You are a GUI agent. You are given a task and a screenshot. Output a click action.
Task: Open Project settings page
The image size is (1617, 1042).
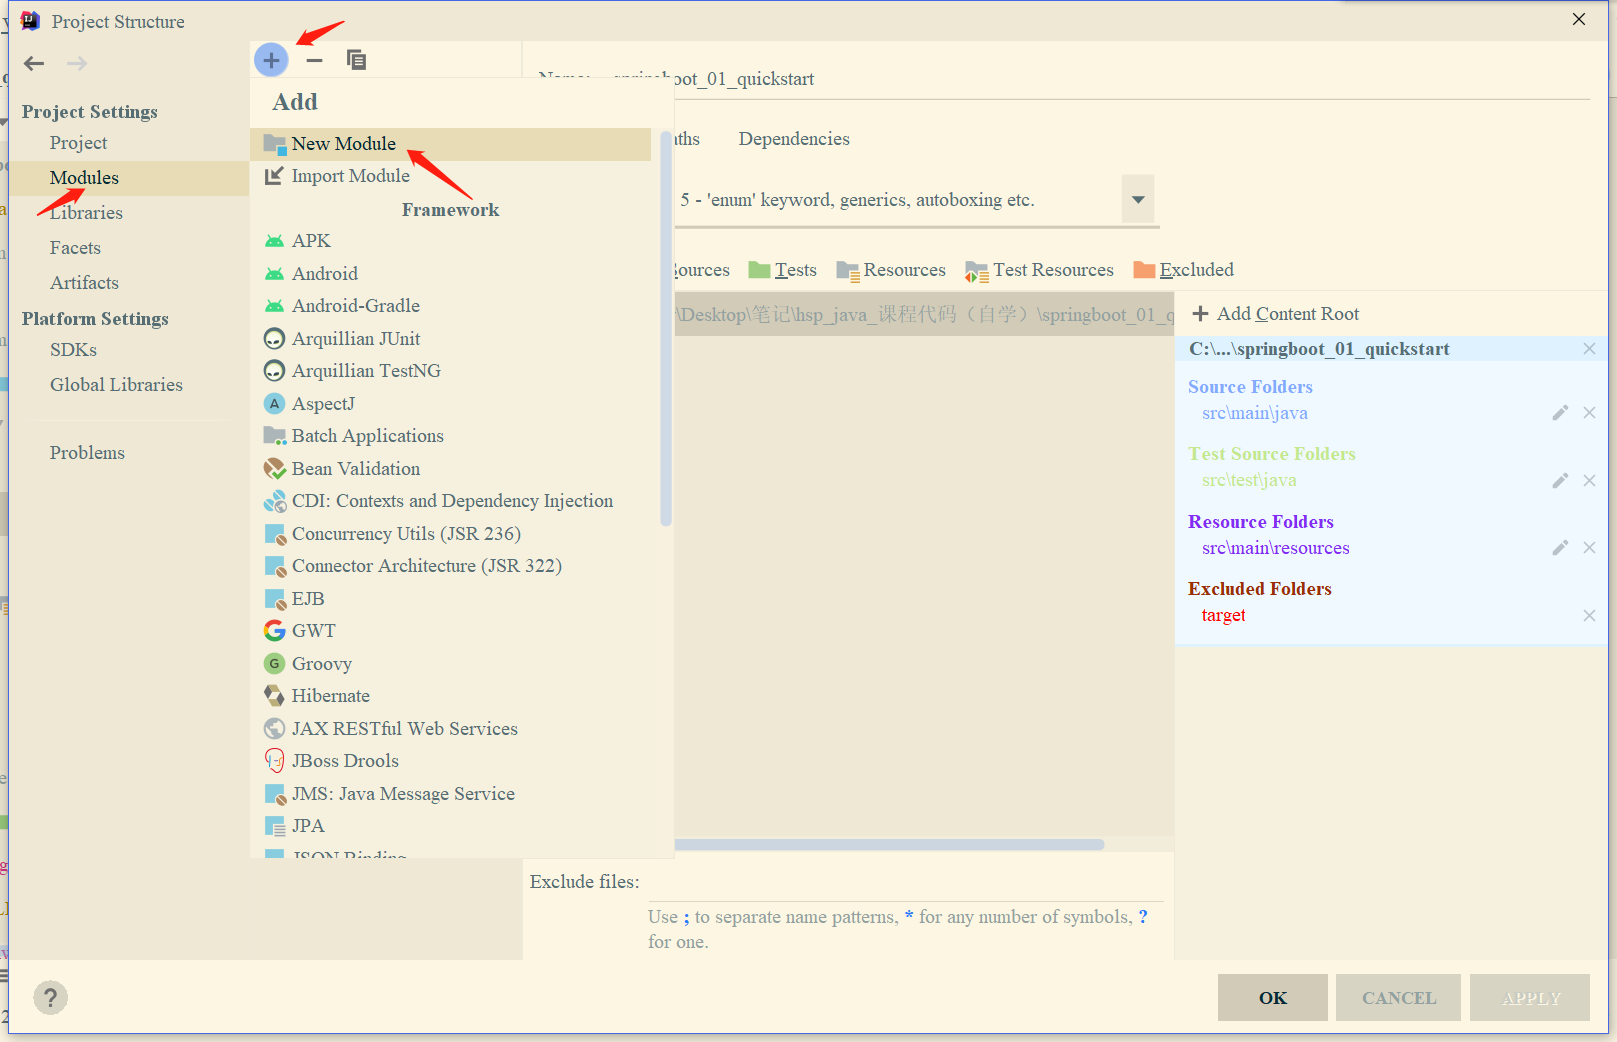point(79,143)
